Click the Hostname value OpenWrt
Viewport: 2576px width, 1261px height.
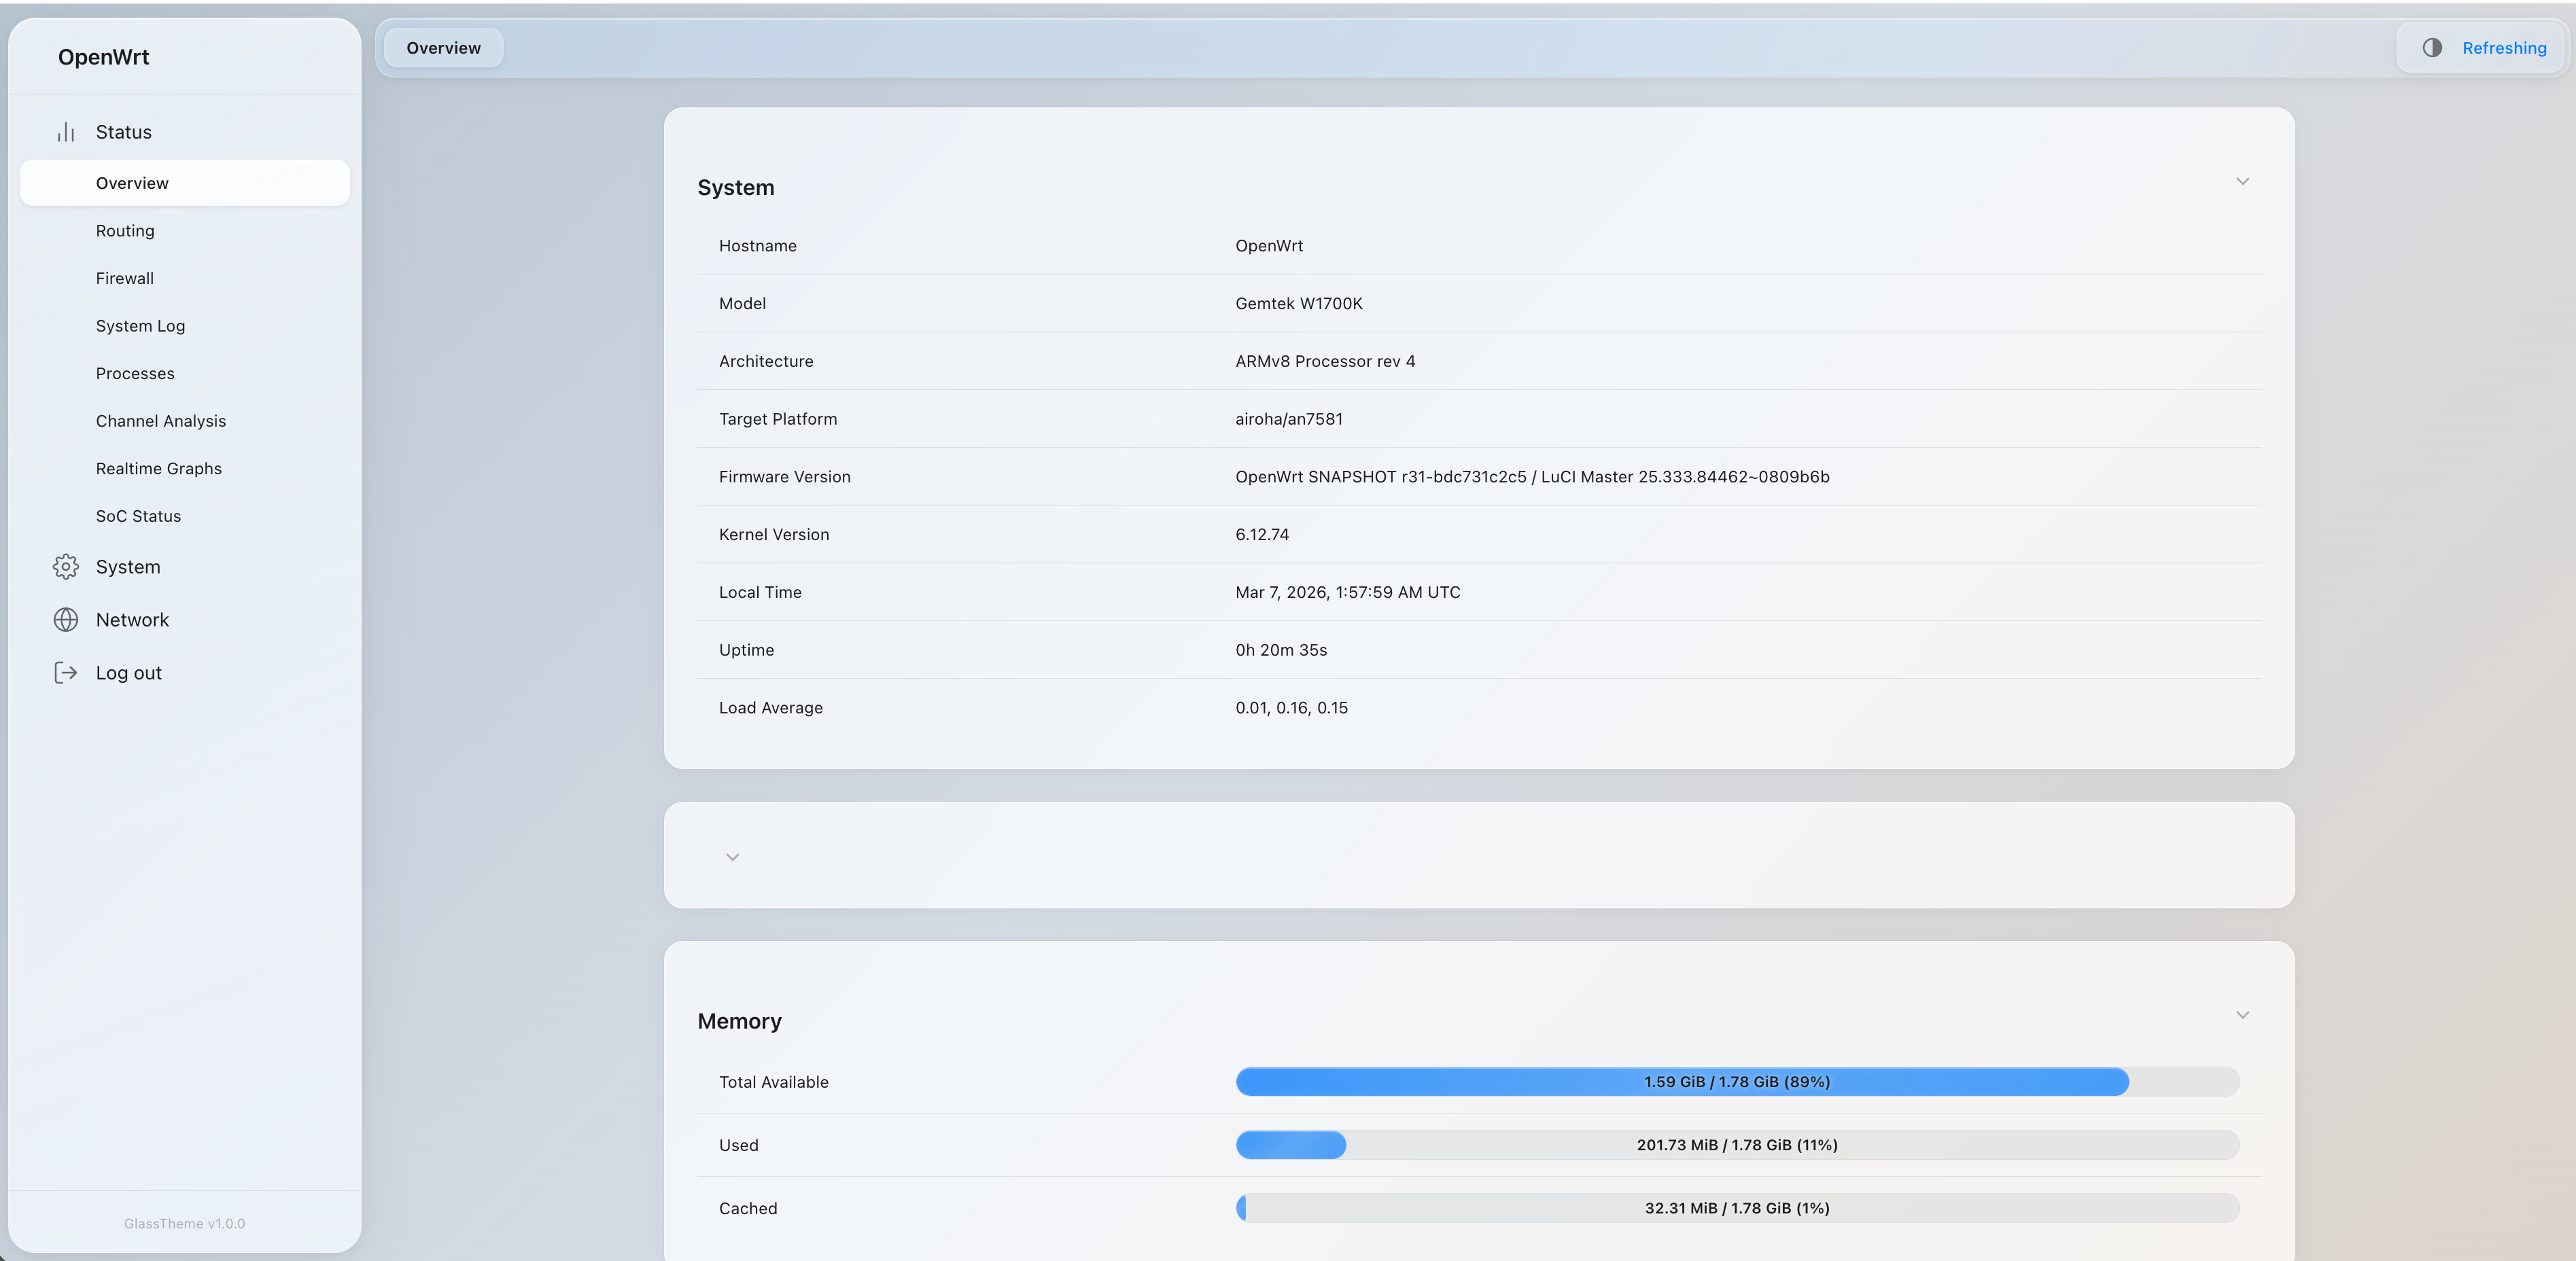[x=1269, y=246]
